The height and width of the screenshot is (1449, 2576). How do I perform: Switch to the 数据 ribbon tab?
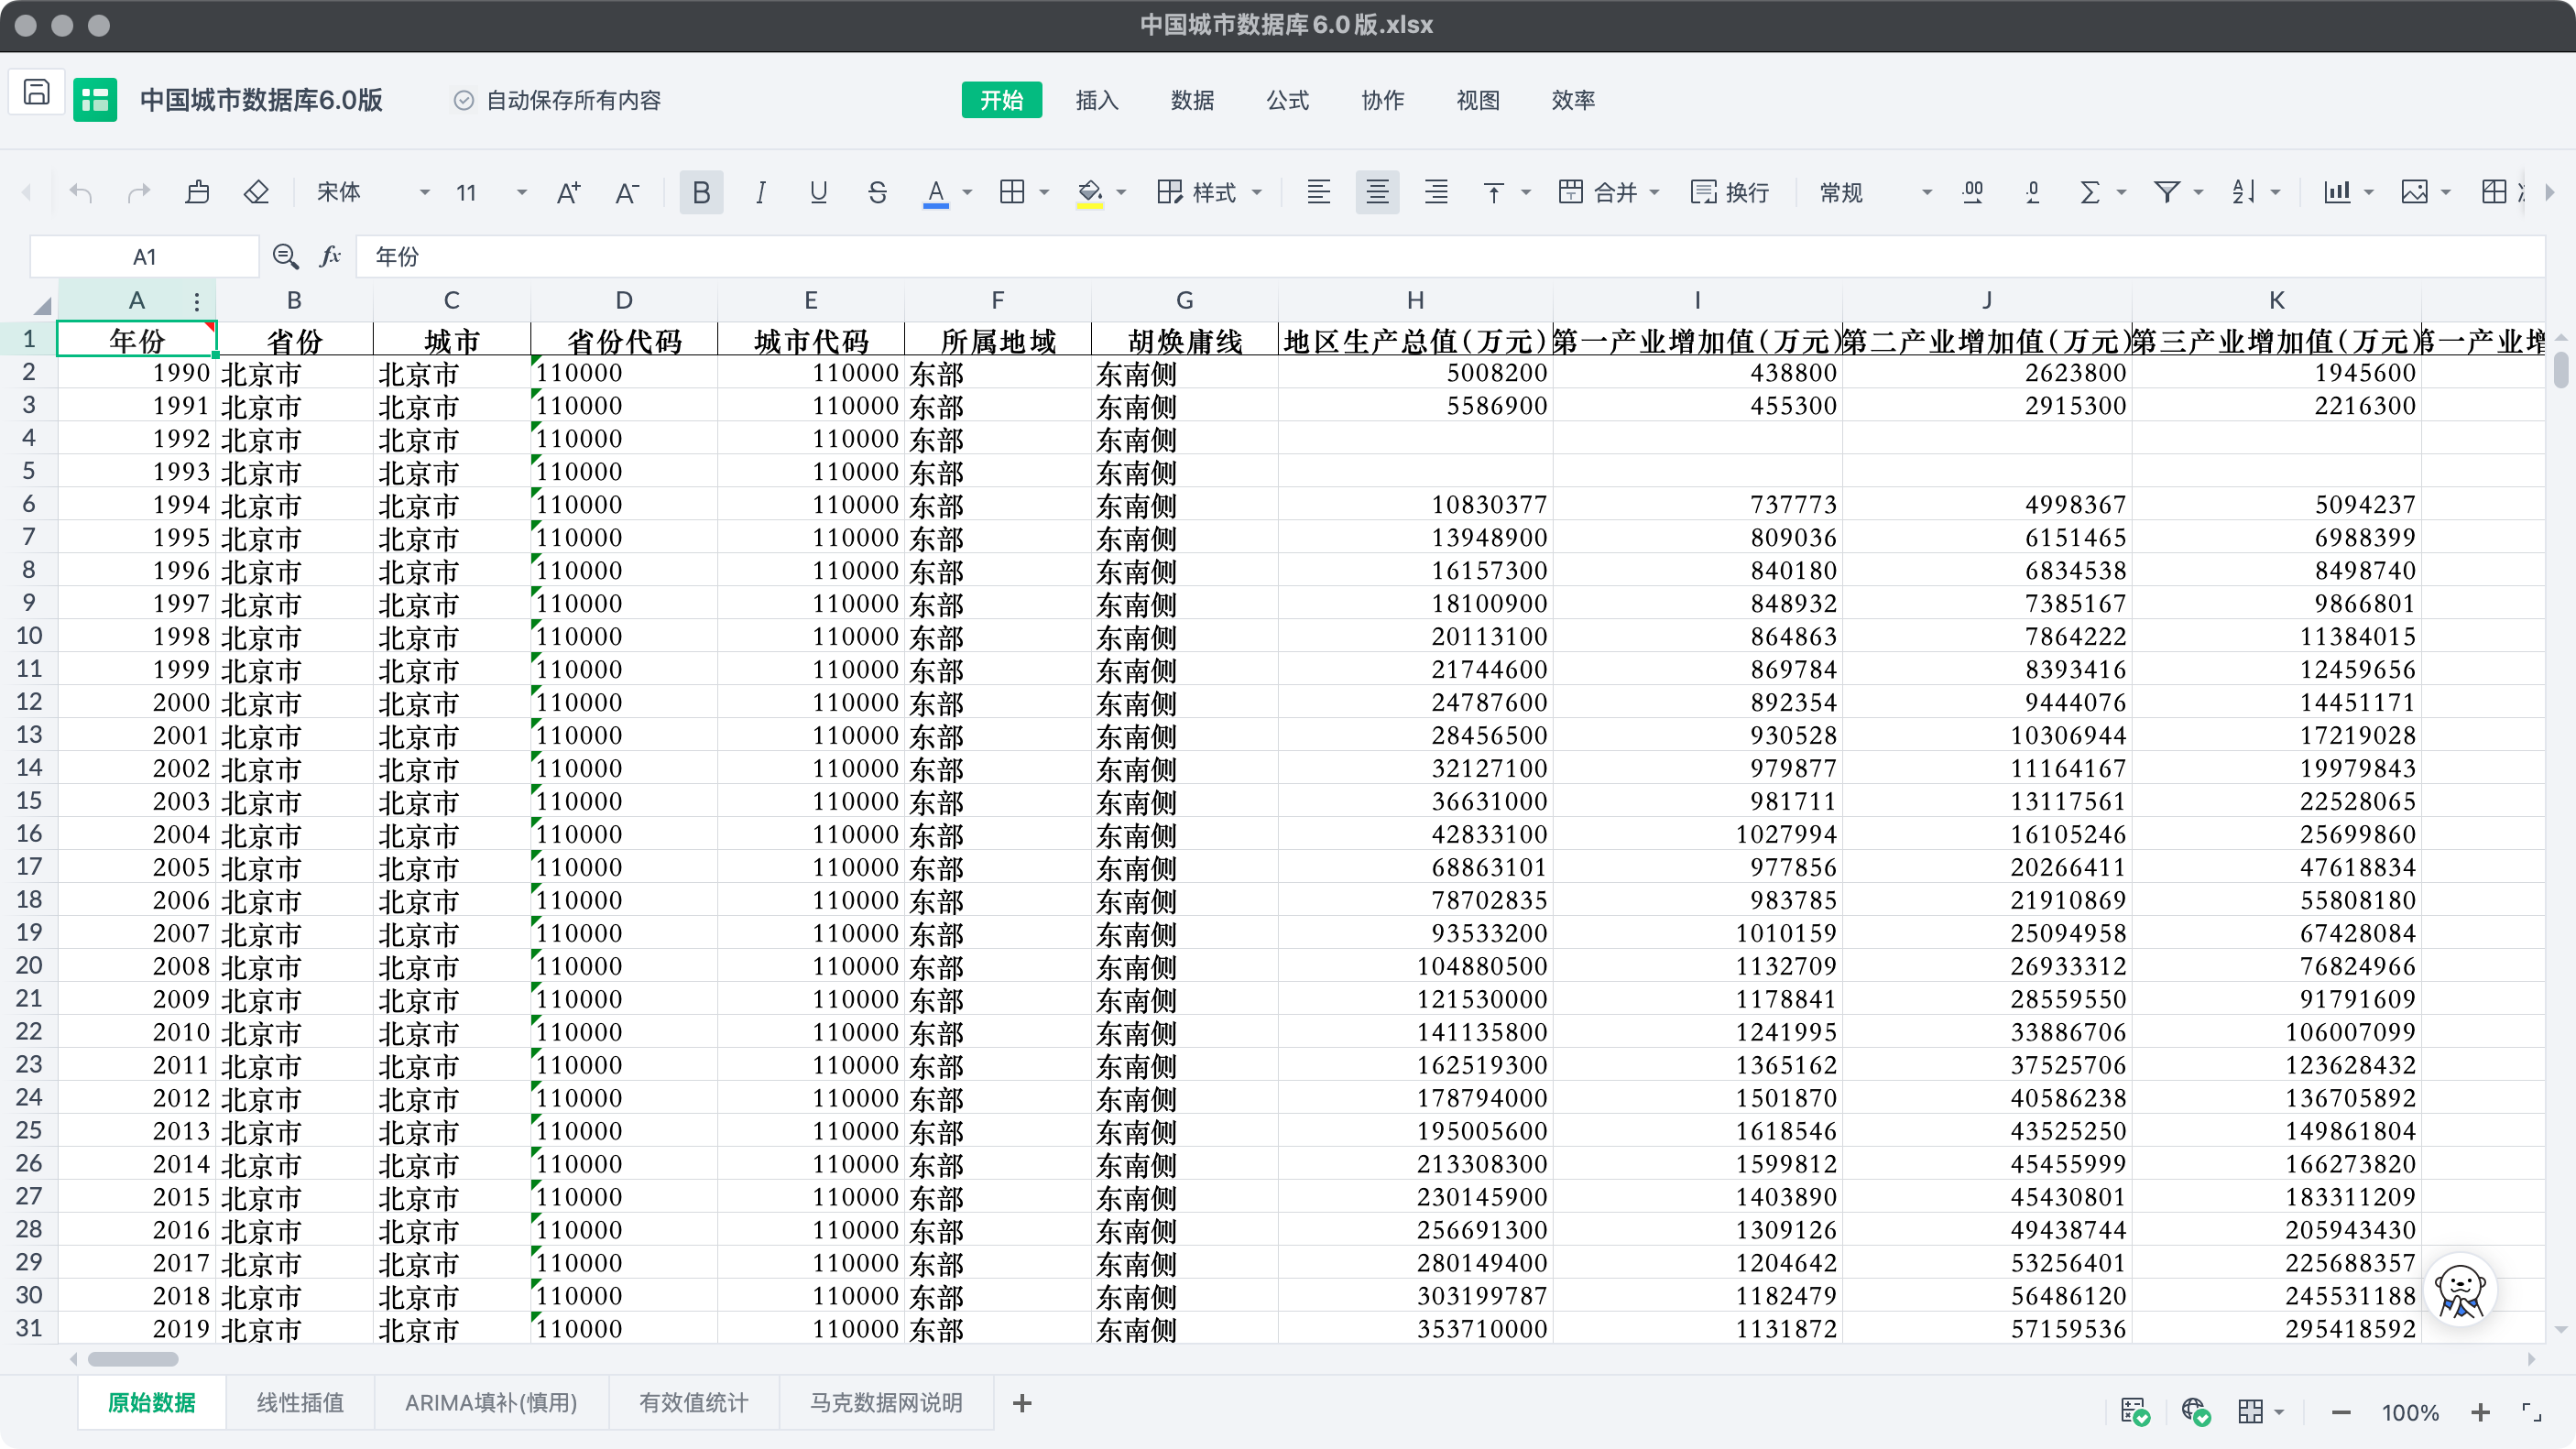1192,100
